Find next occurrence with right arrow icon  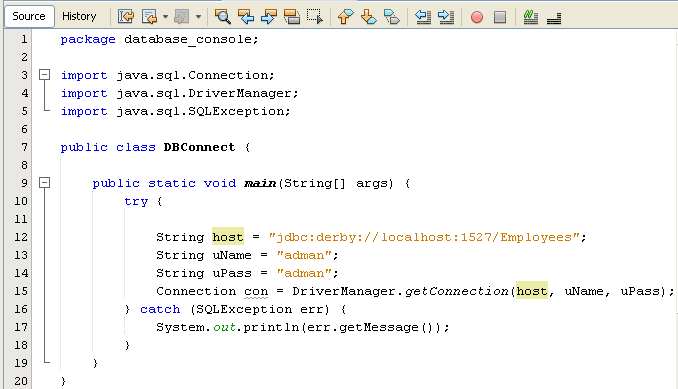269,17
